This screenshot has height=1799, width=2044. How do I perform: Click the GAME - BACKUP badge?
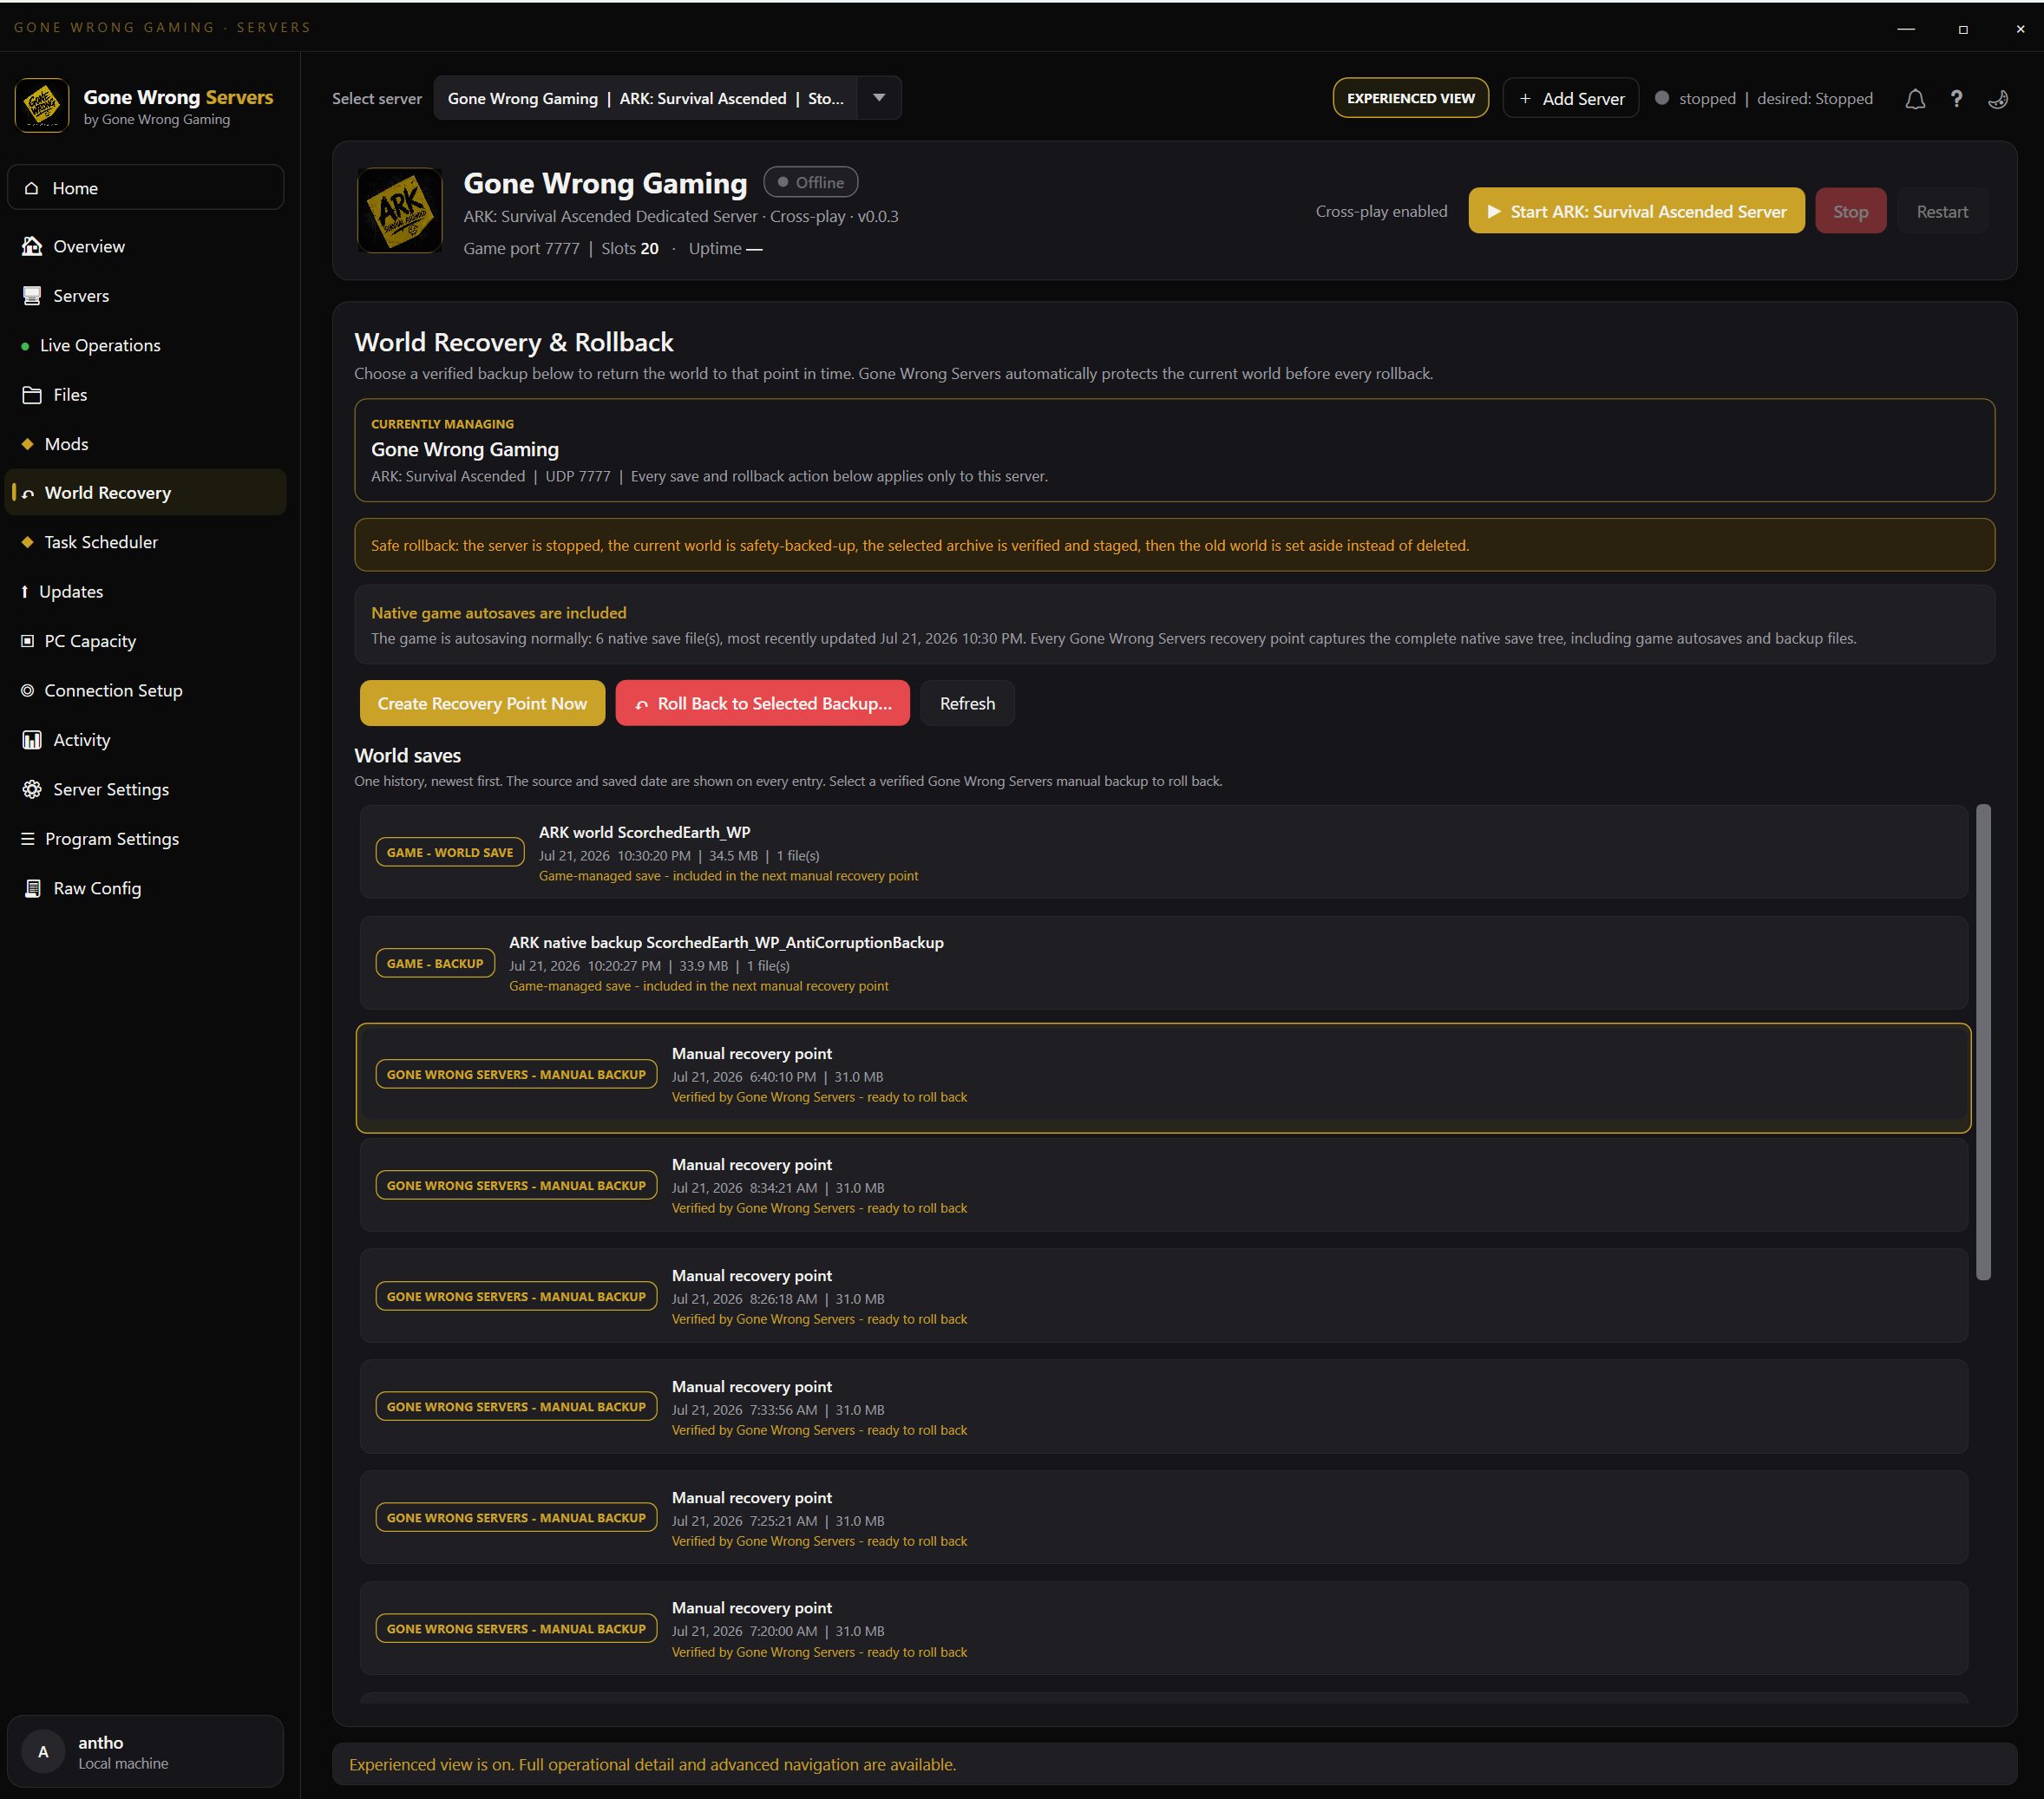435,964
